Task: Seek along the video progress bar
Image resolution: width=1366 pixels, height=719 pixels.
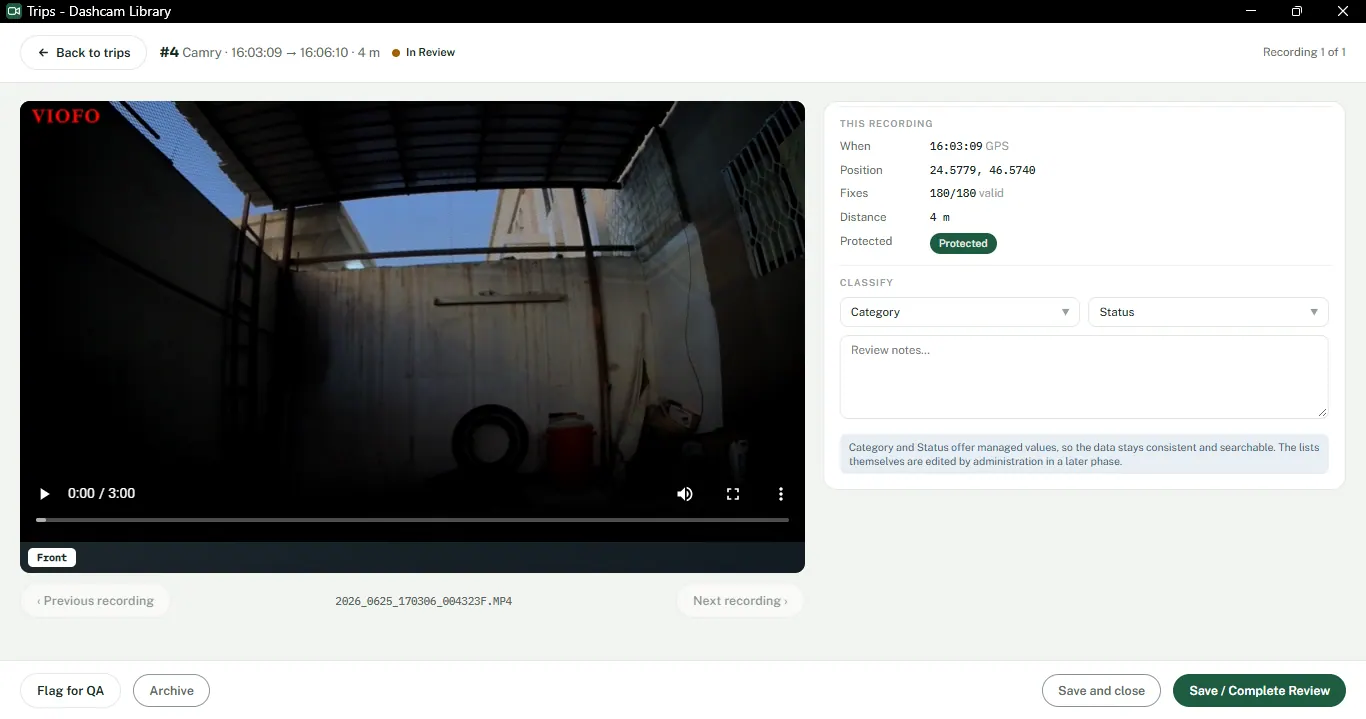Action: coord(412,520)
